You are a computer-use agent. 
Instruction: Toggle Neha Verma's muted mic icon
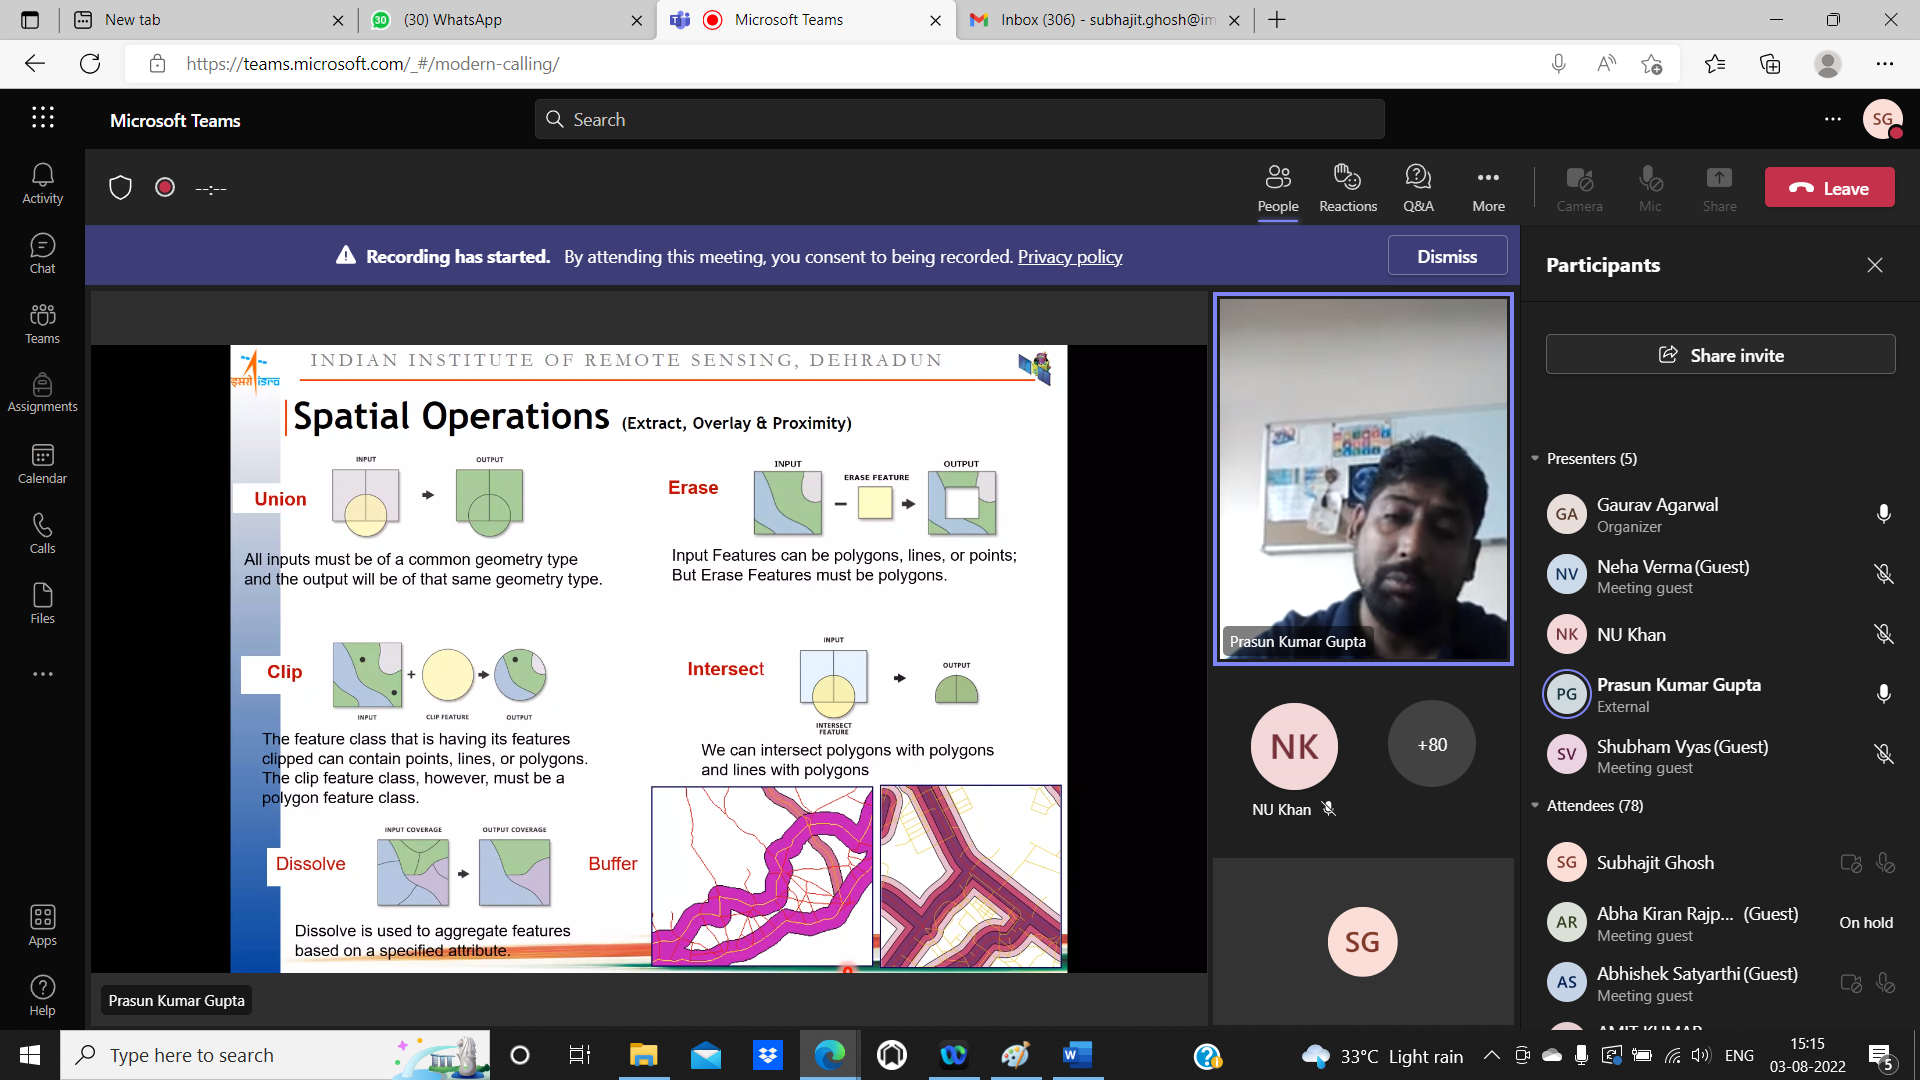pos(1883,574)
